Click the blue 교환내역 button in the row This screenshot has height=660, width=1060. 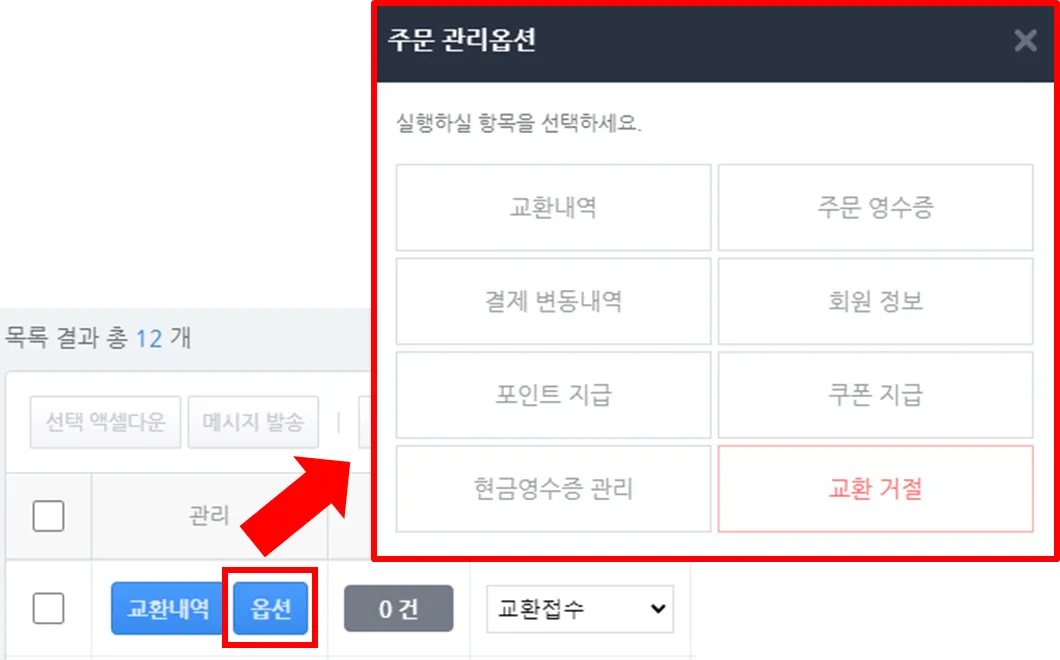tap(169, 609)
